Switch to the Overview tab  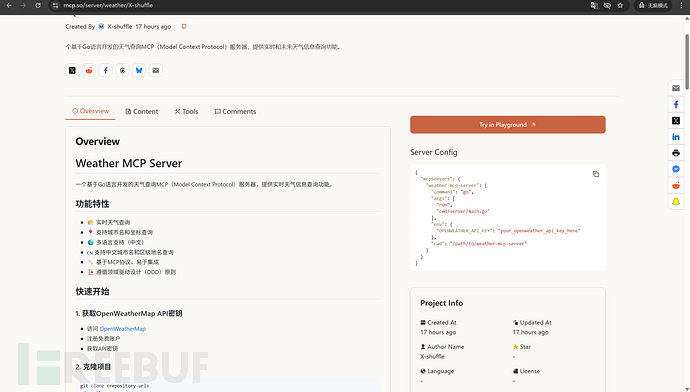pos(91,111)
